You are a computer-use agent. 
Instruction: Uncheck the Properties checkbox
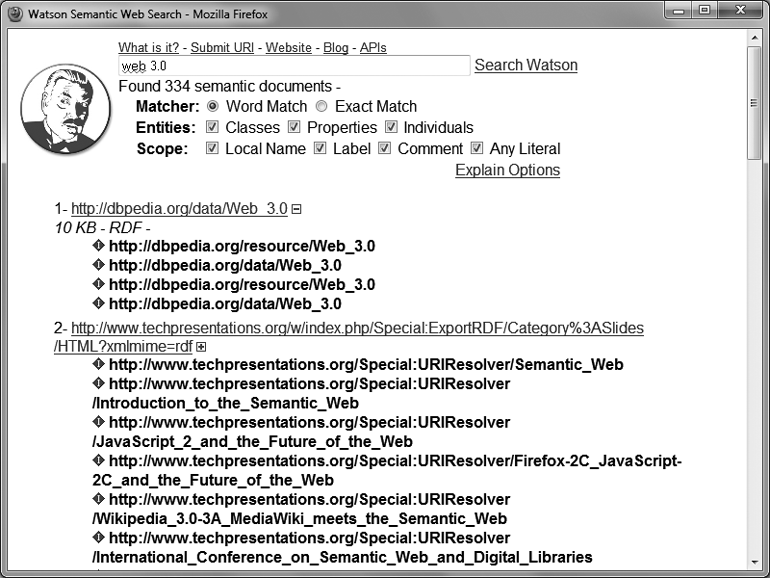click(x=294, y=127)
